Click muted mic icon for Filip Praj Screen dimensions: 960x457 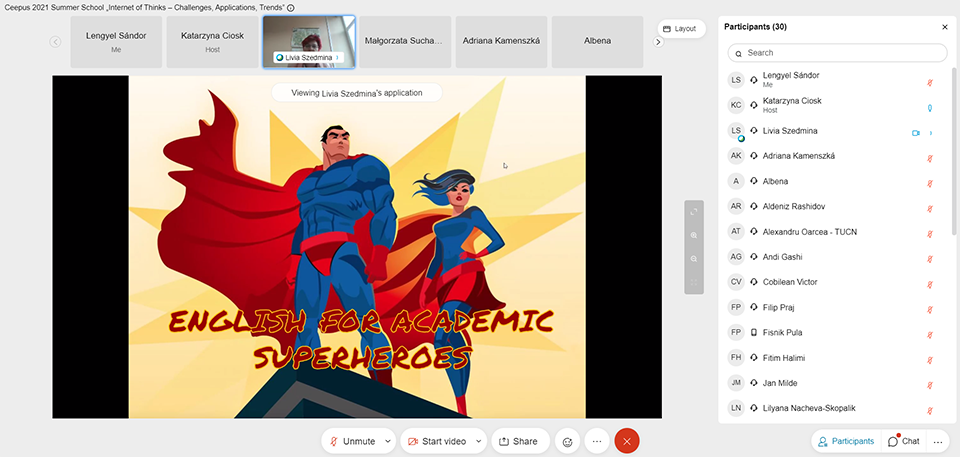point(929,309)
